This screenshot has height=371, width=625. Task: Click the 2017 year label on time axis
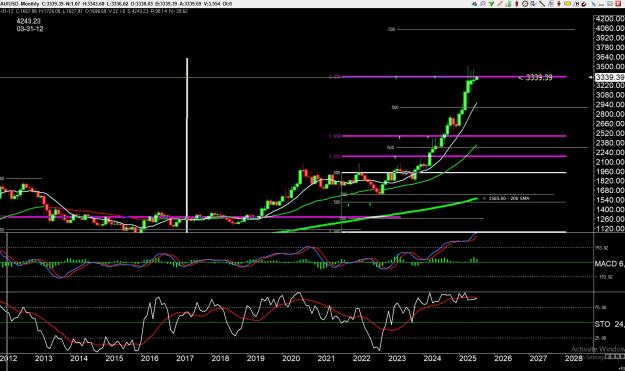185,358
